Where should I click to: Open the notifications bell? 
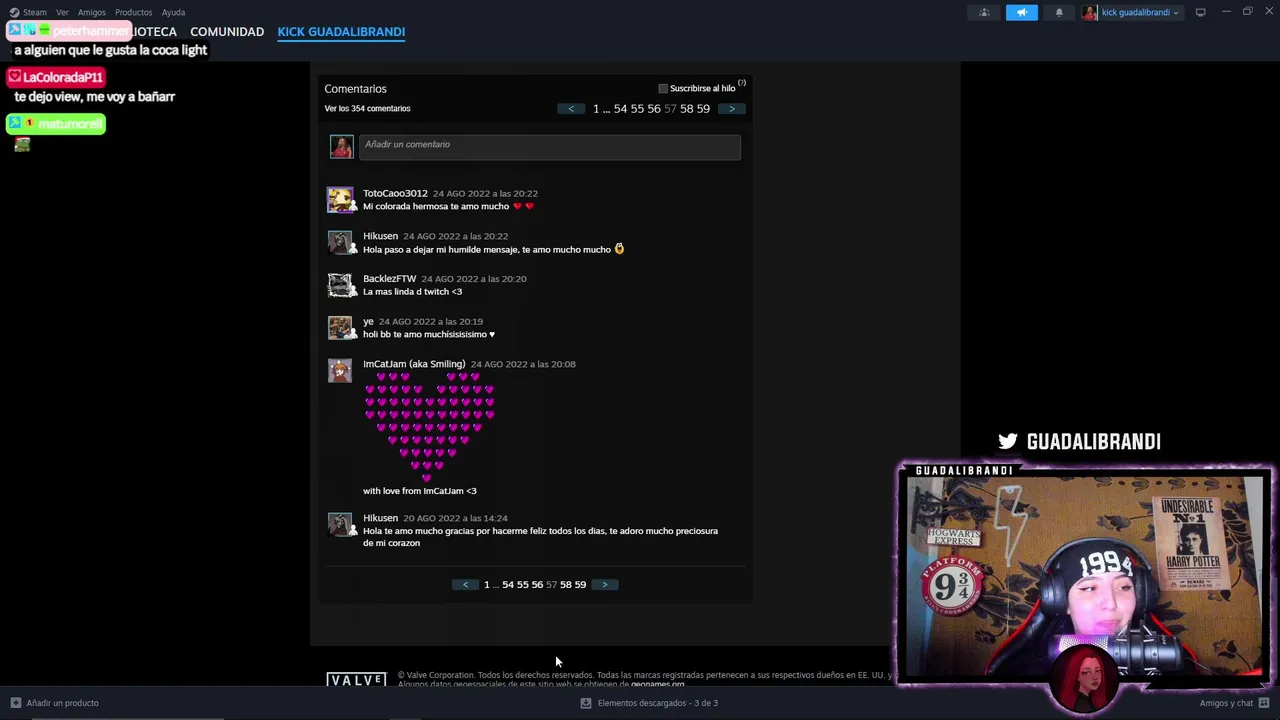tap(1059, 12)
